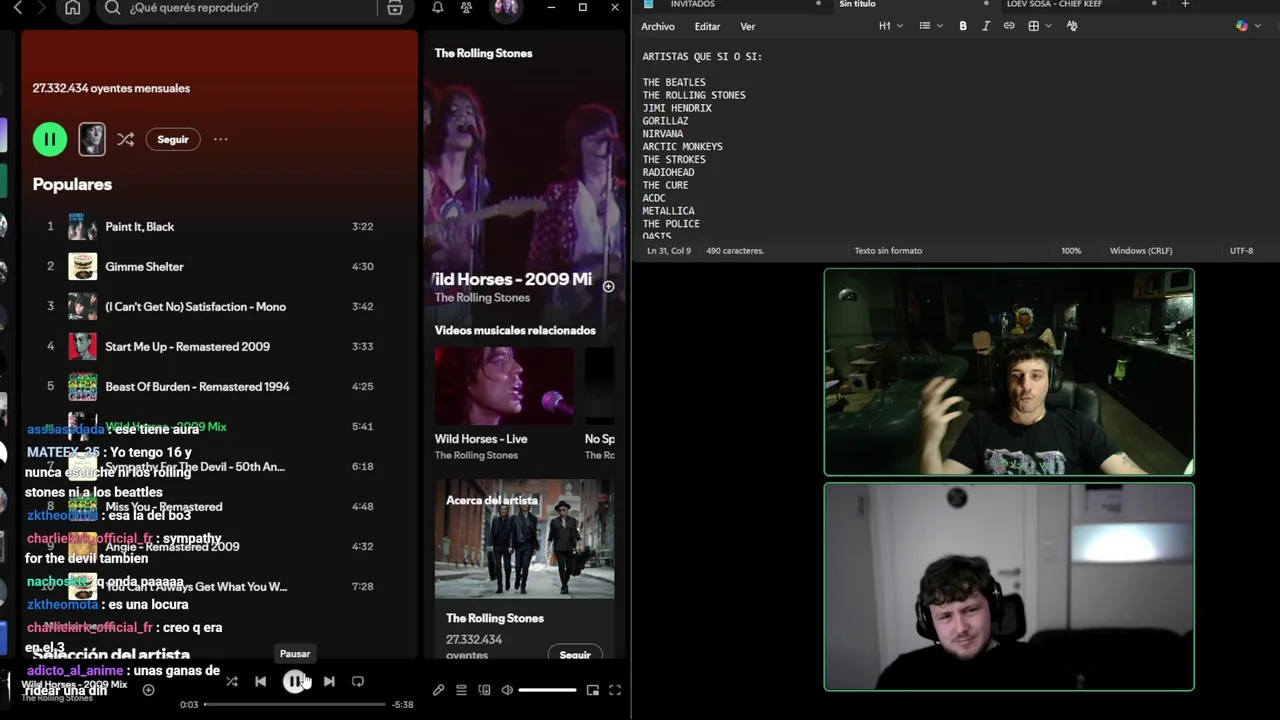Open Gimme Shelter album cover thumbnail
Screen dimensions: 1280x720
[x=82, y=267]
